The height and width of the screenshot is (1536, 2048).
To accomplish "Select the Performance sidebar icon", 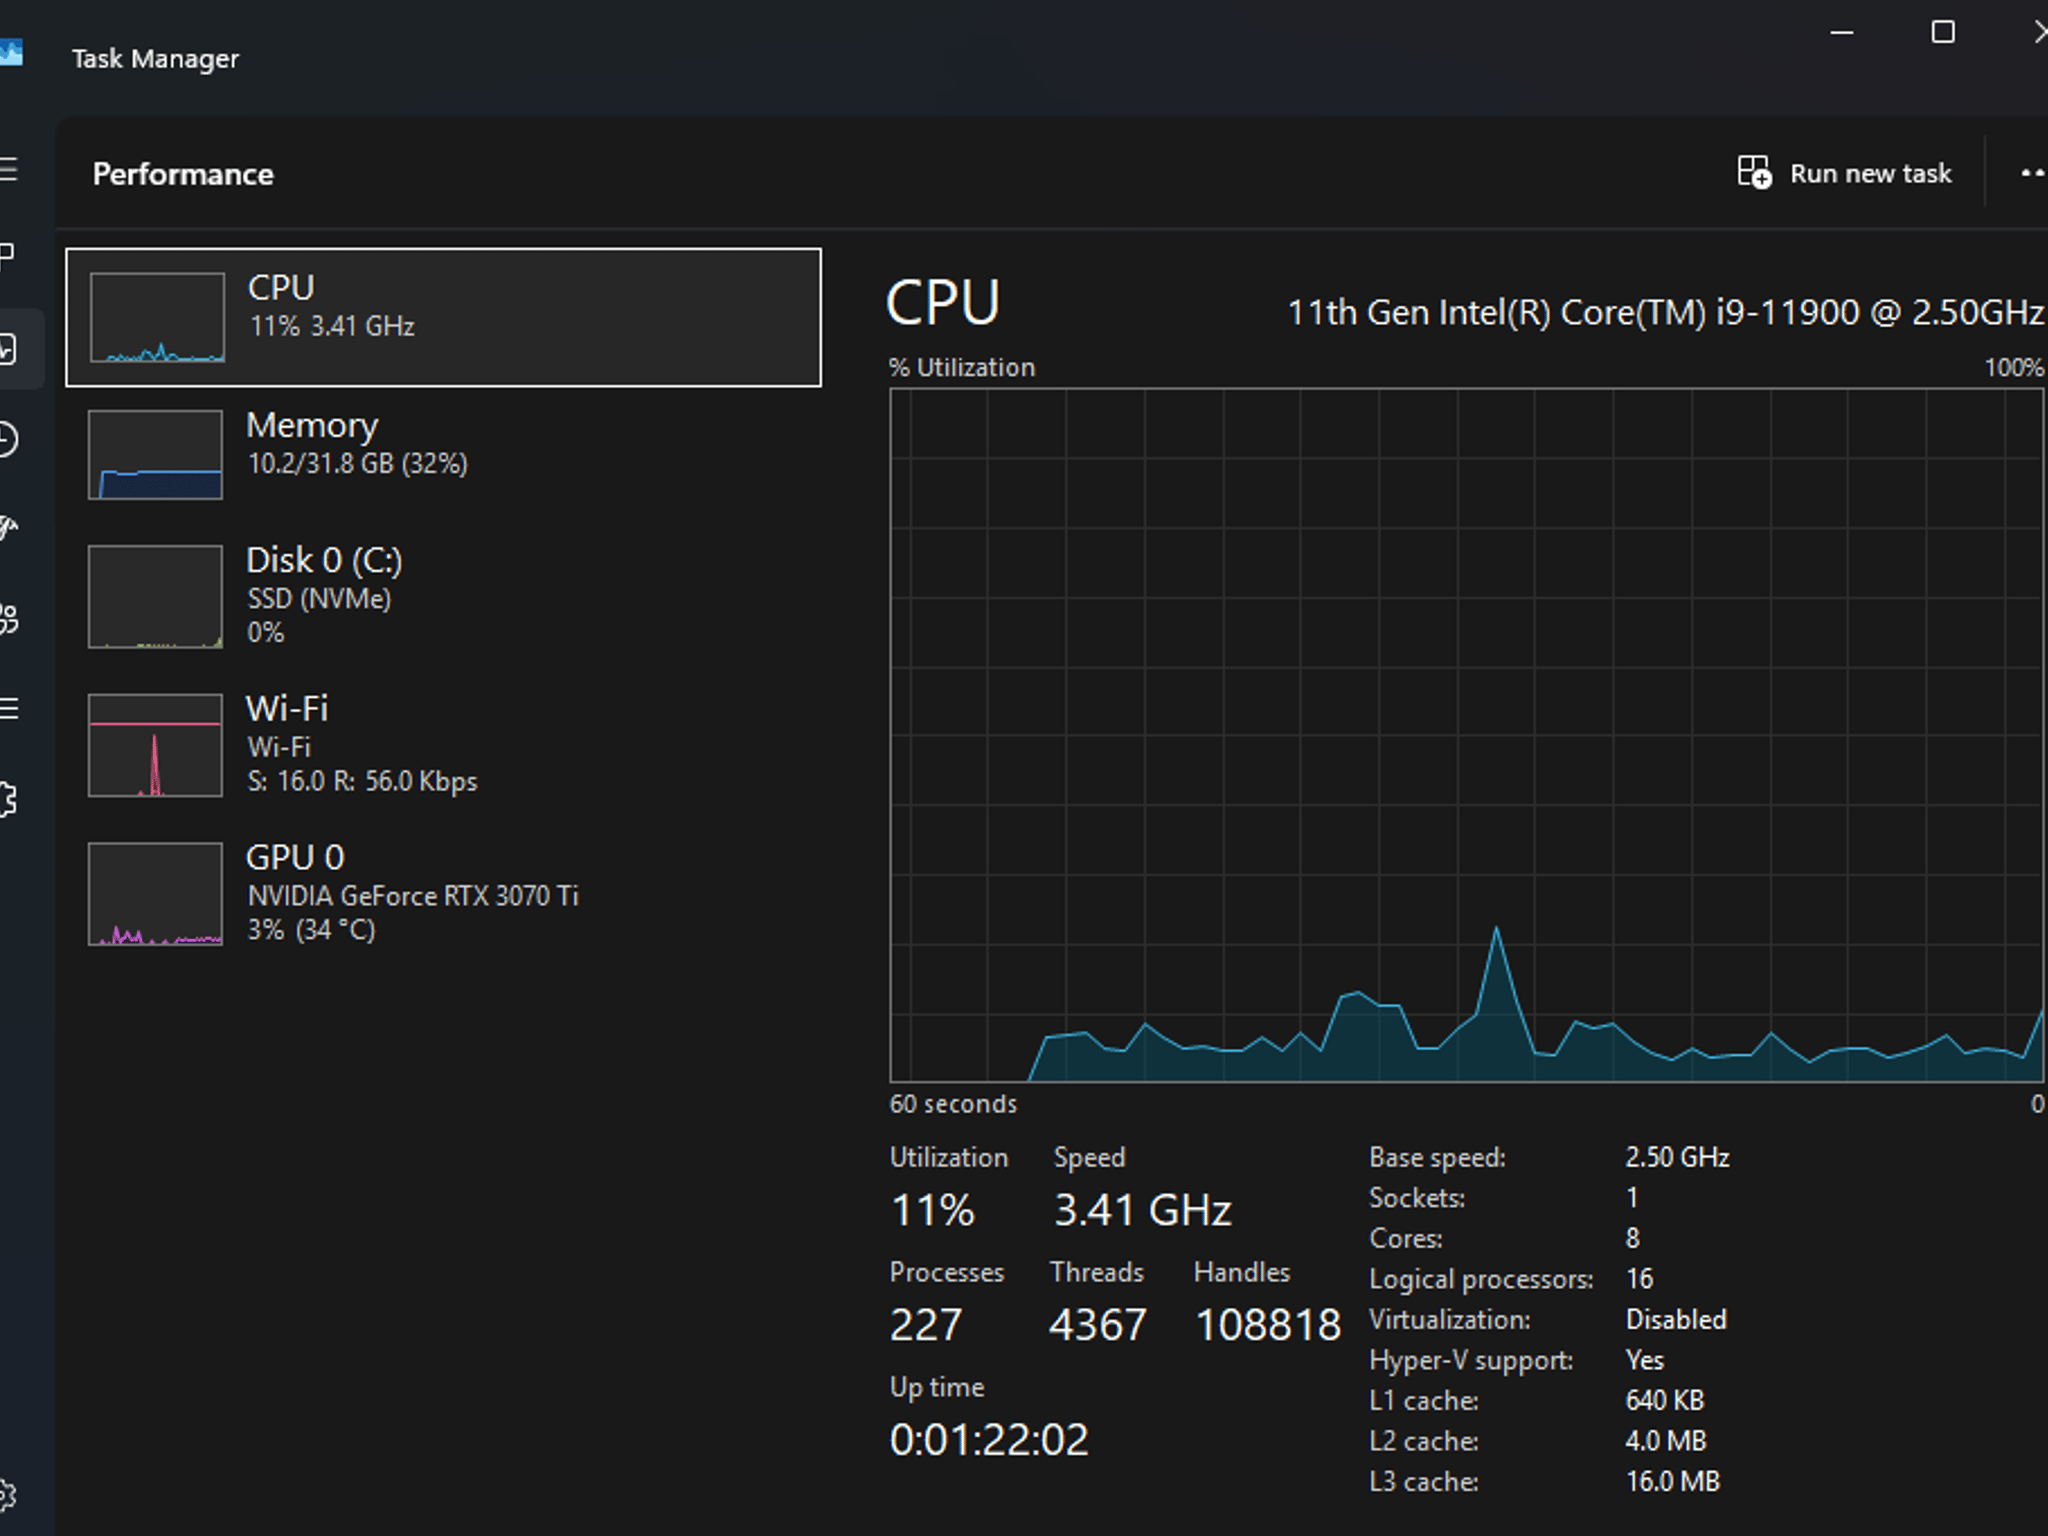I will coord(8,349).
